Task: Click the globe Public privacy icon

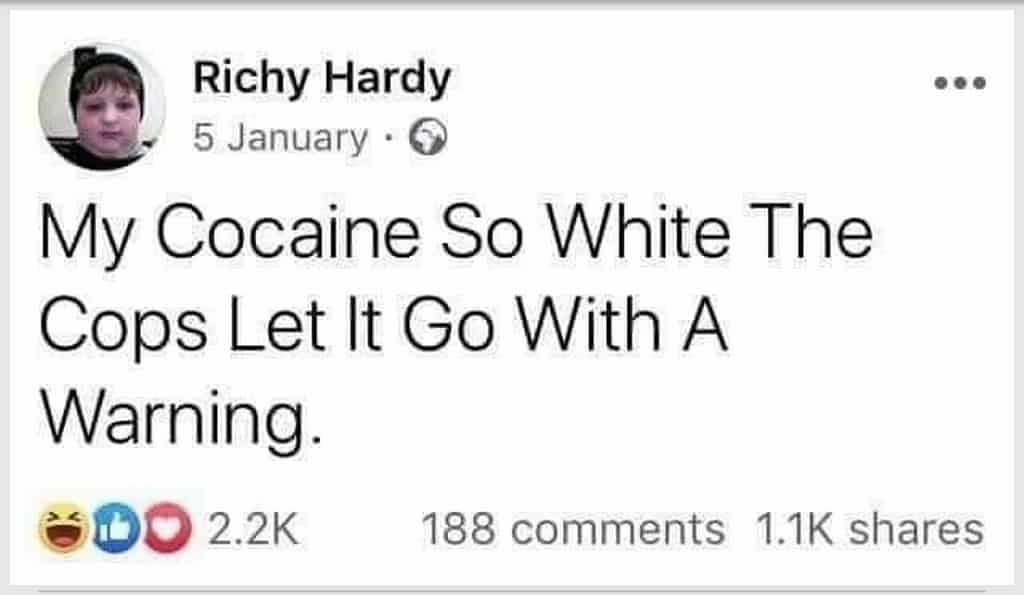Action: click(428, 138)
